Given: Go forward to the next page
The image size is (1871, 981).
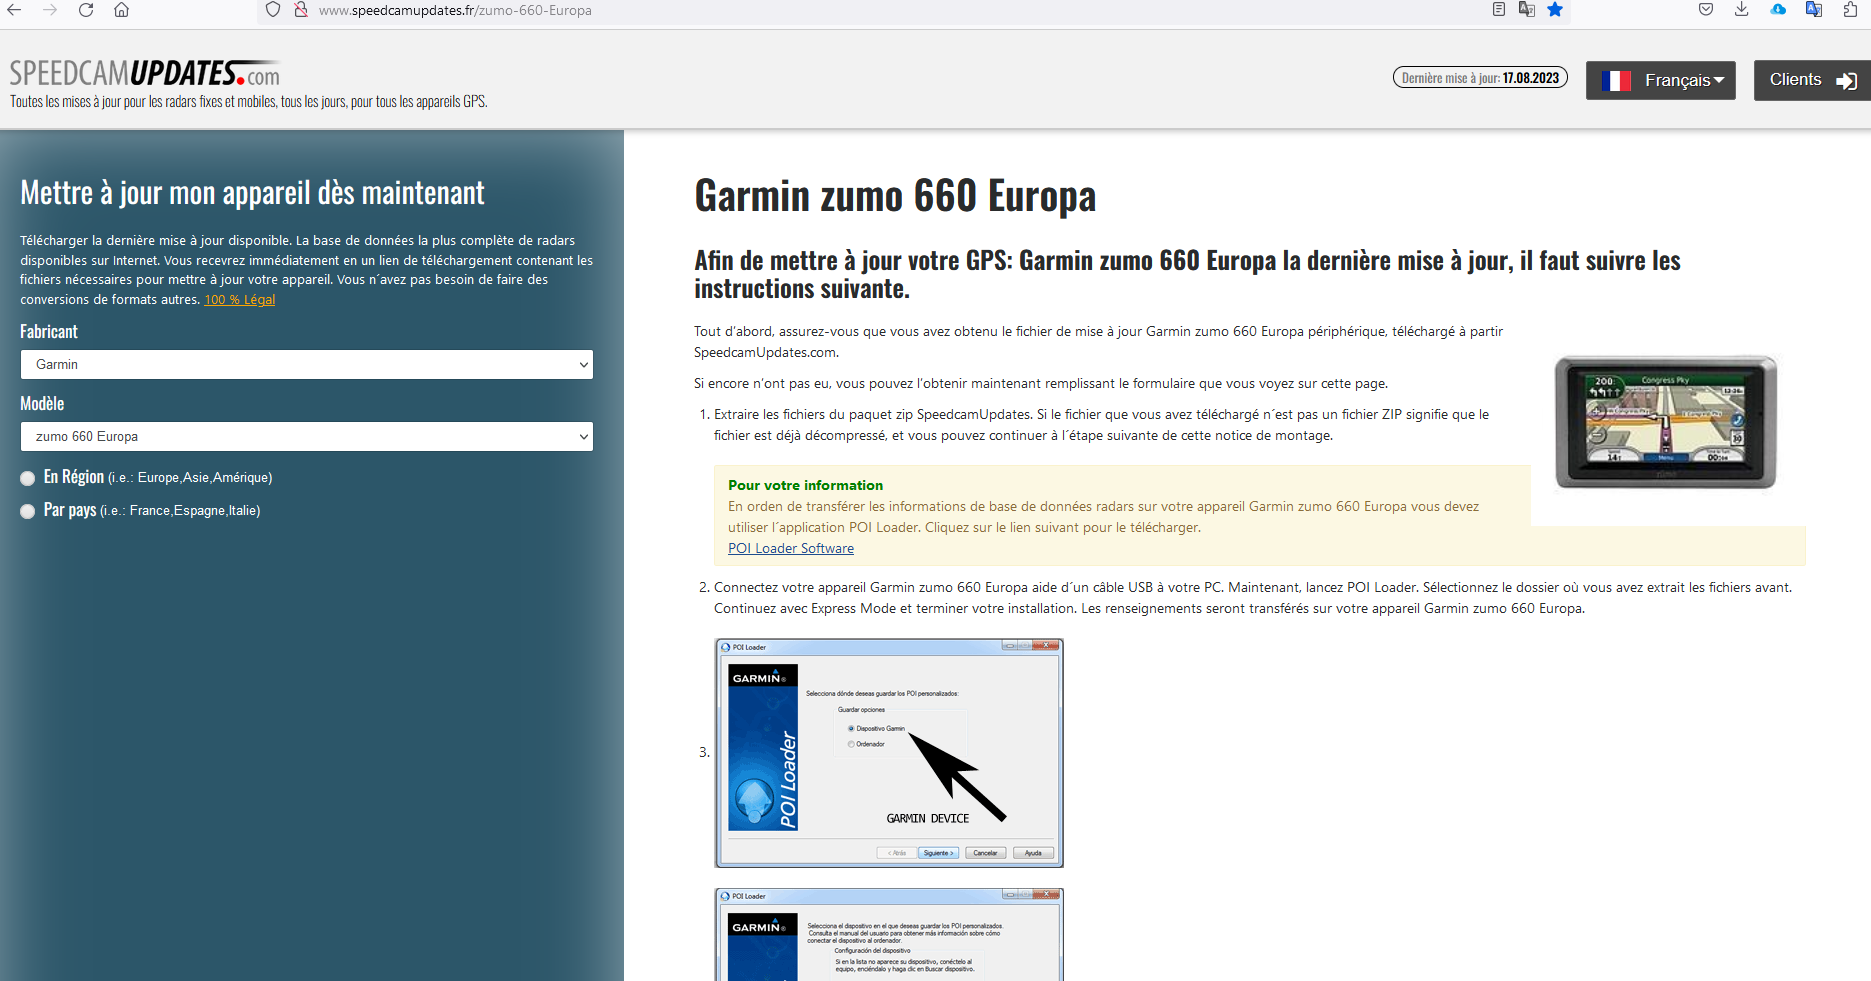Looking at the screenshot, I should 50,10.
